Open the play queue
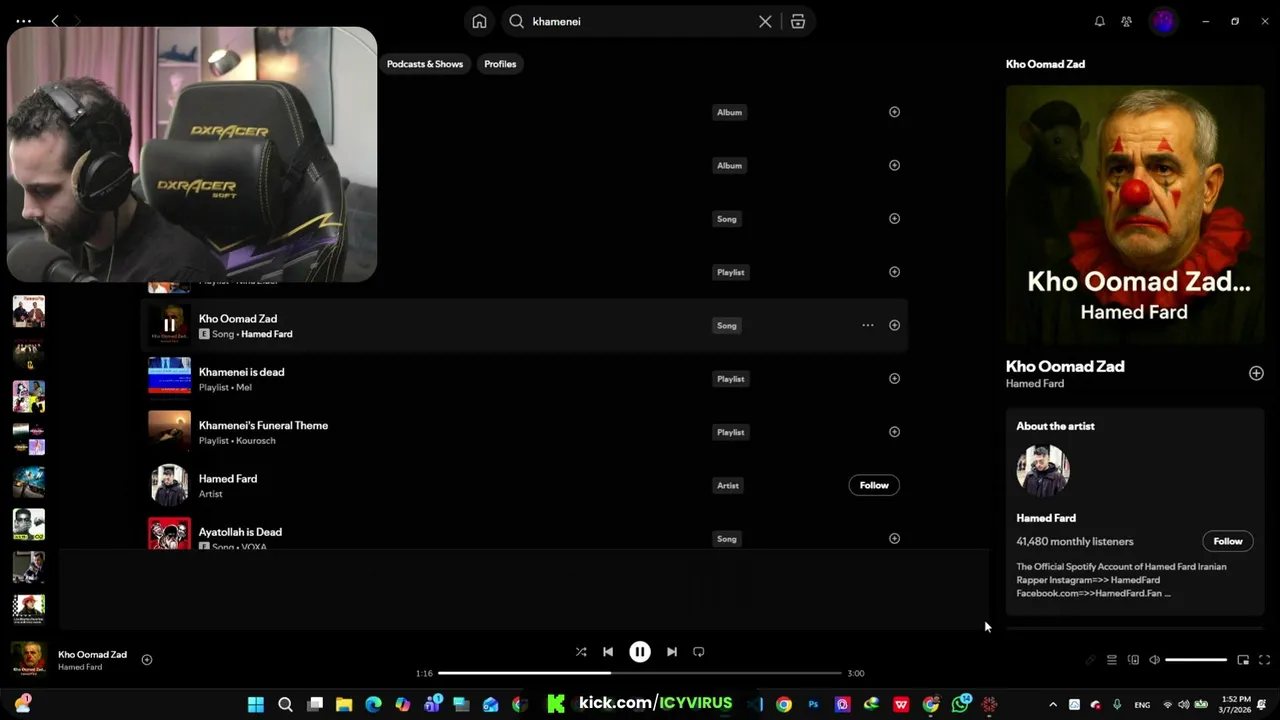The width and height of the screenshot is (1280, 720). point(1112,660)
